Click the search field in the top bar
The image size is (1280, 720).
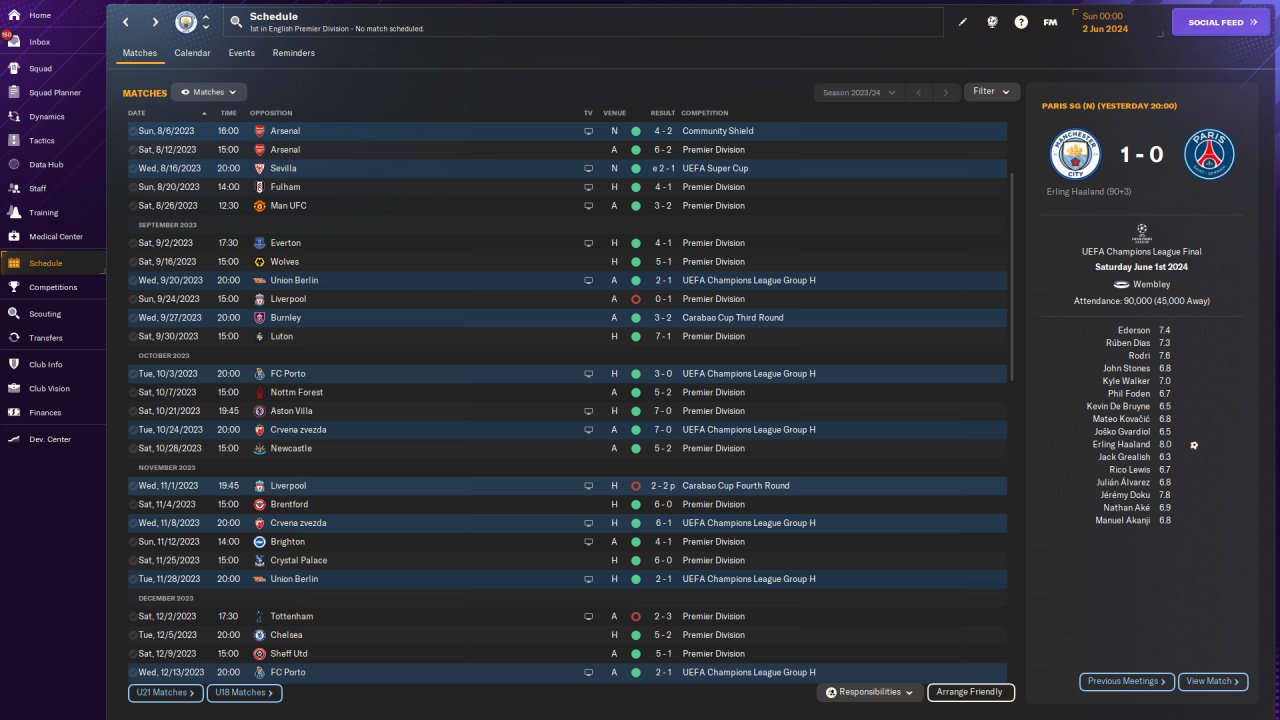[x=583, y=22]
